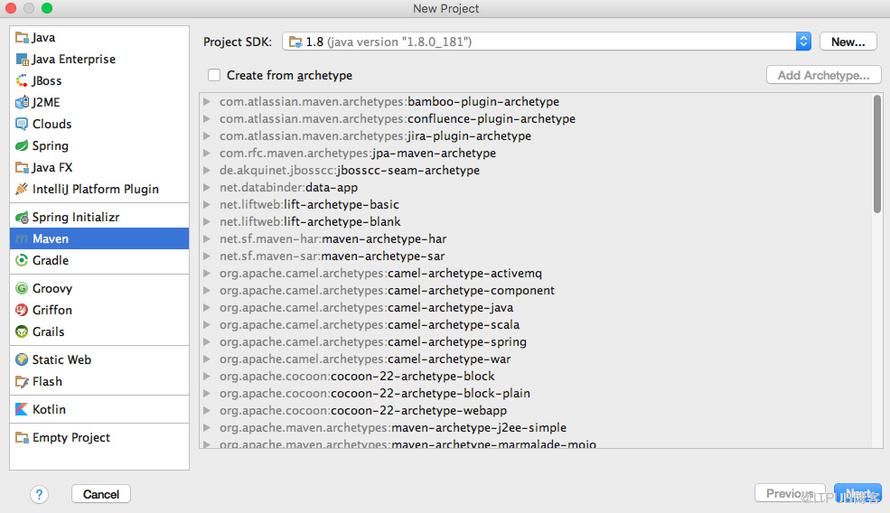Image resolution: width=890 pixels, height=513 pixels.
Task: Select Empty Project type label
Action: (71, 438)
